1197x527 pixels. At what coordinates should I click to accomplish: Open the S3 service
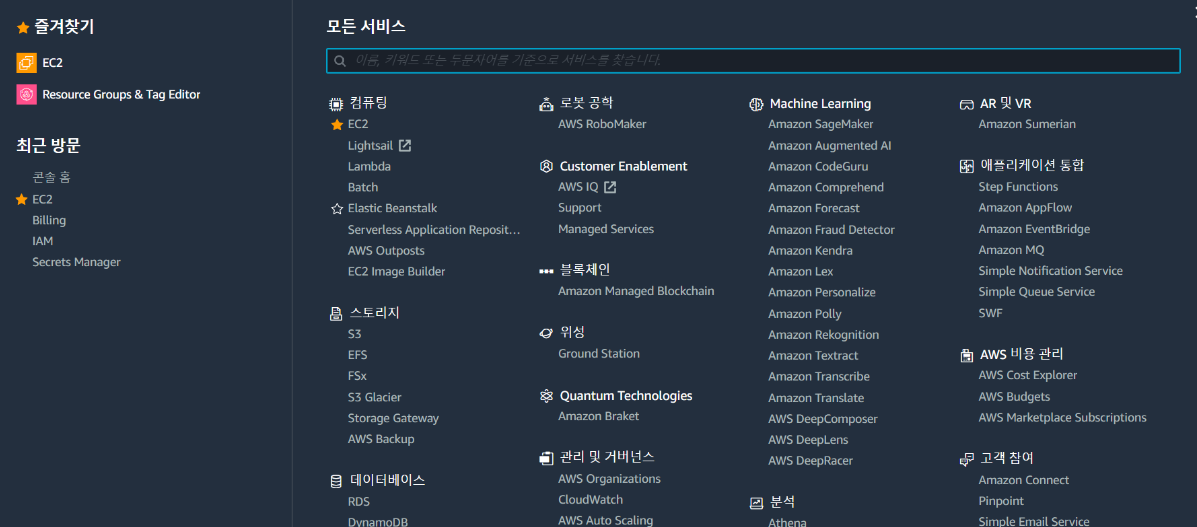355,334
